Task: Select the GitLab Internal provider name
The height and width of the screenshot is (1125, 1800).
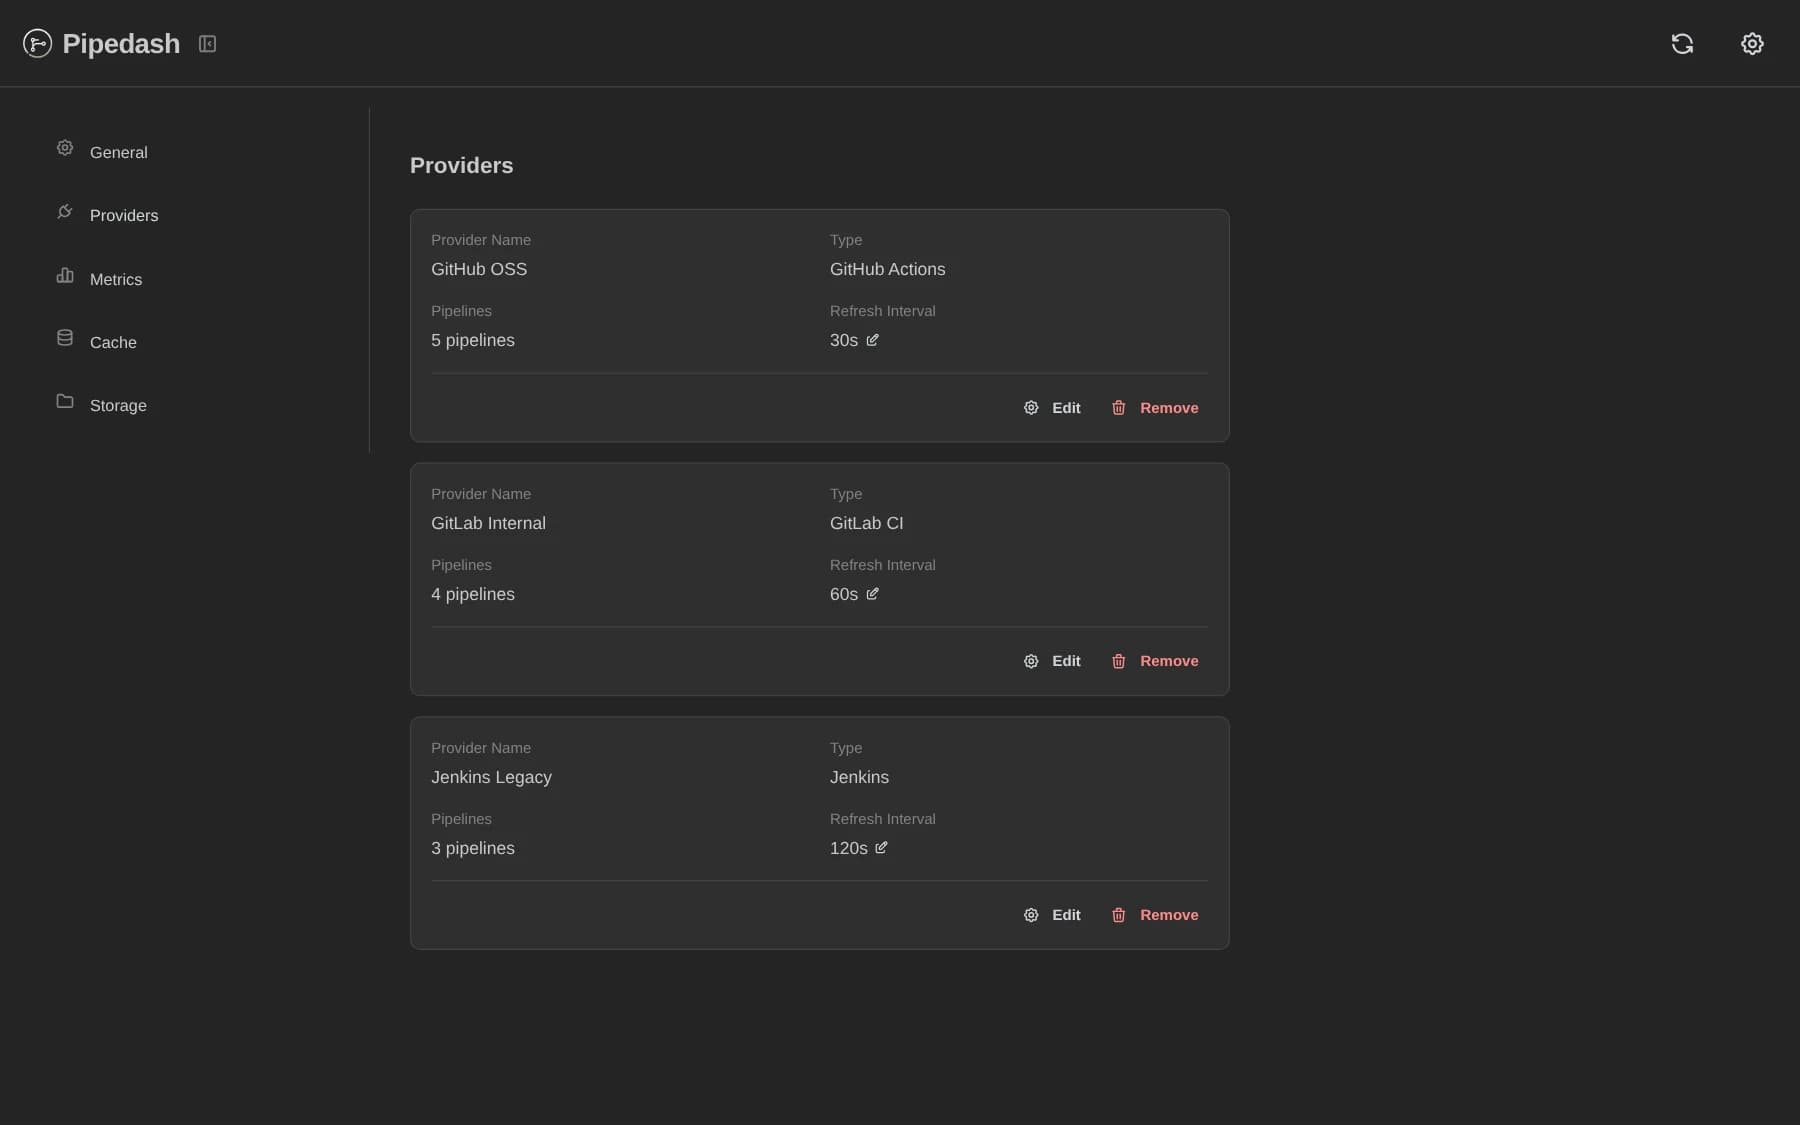Action: pyautogui.click(x=488, y=523)
